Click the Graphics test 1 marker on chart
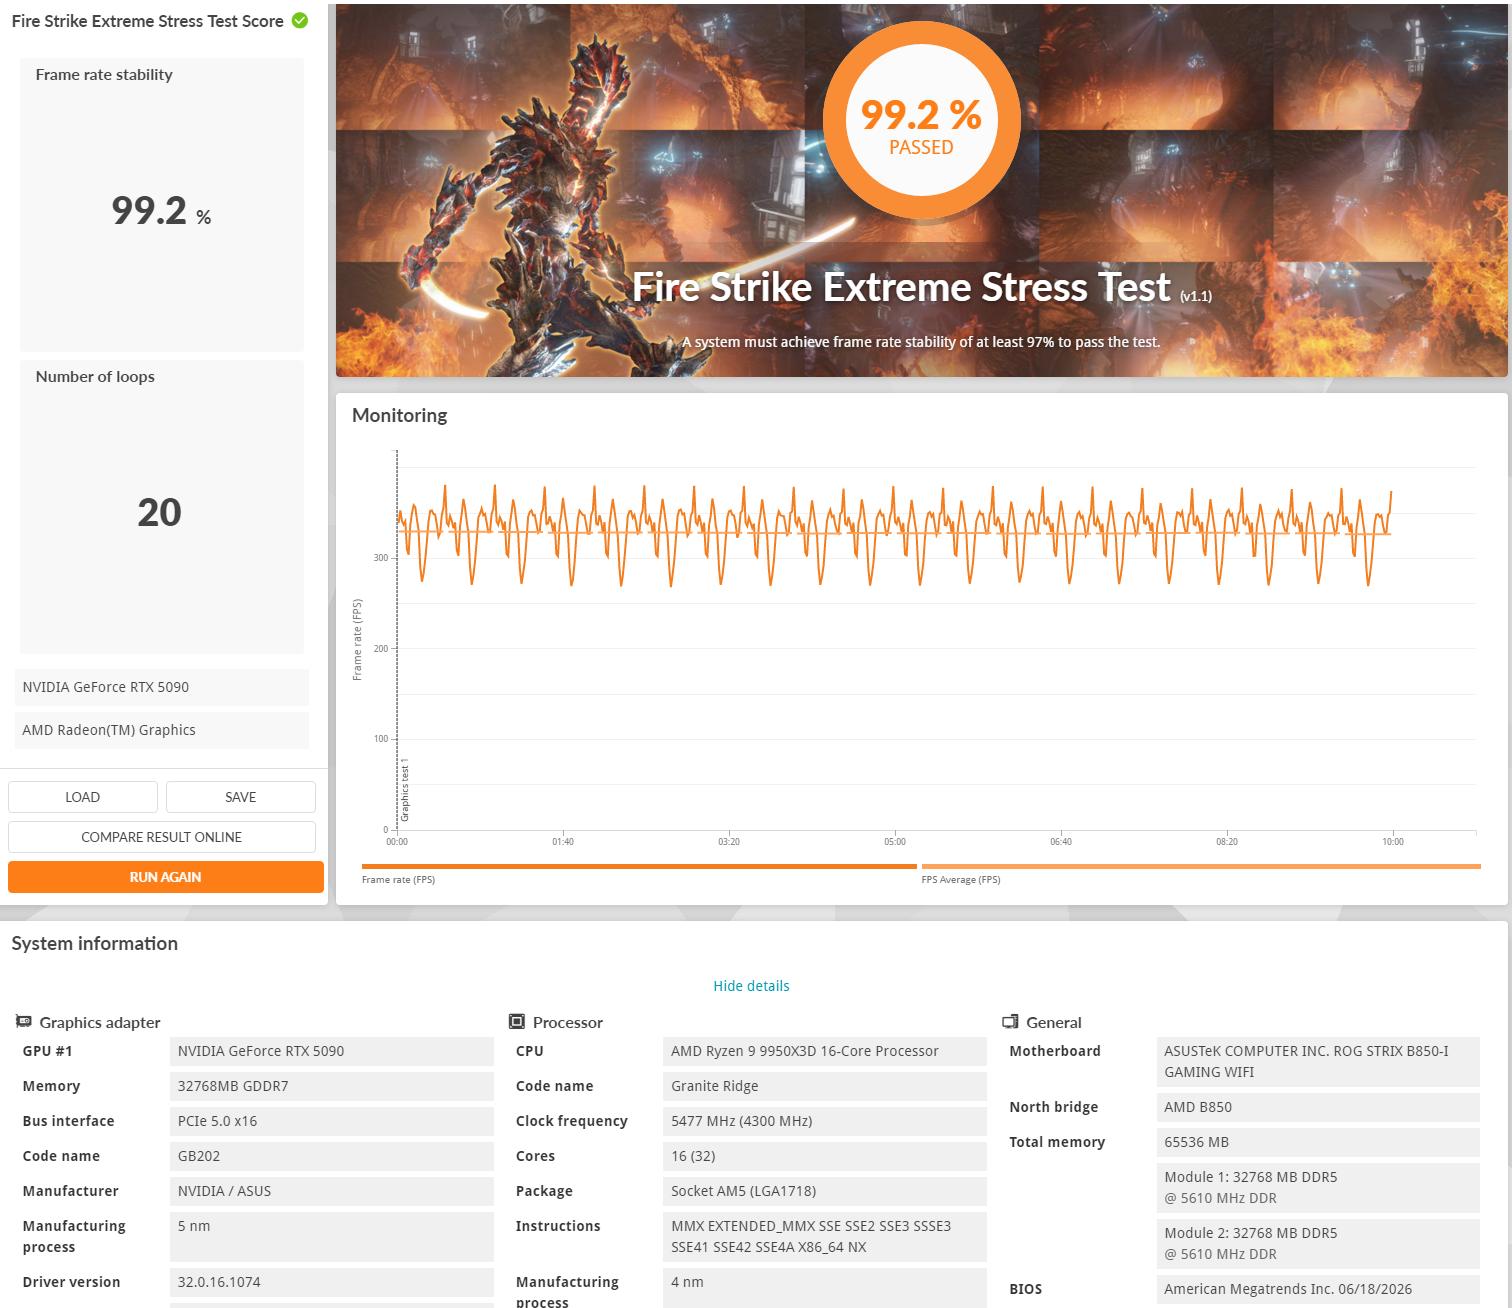This screenshot has height=1308, width=1512. (x=405, y=790)
